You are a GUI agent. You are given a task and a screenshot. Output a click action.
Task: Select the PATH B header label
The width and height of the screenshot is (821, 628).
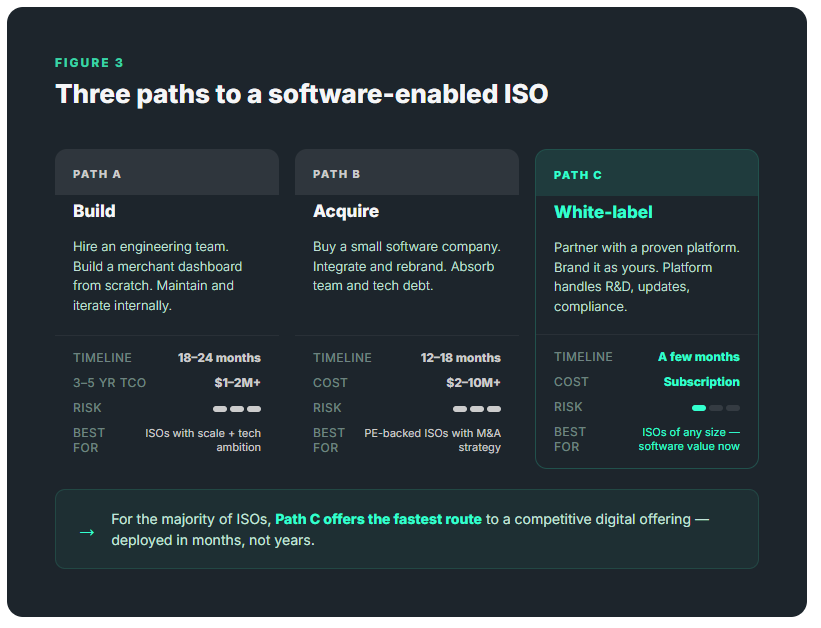337,174
